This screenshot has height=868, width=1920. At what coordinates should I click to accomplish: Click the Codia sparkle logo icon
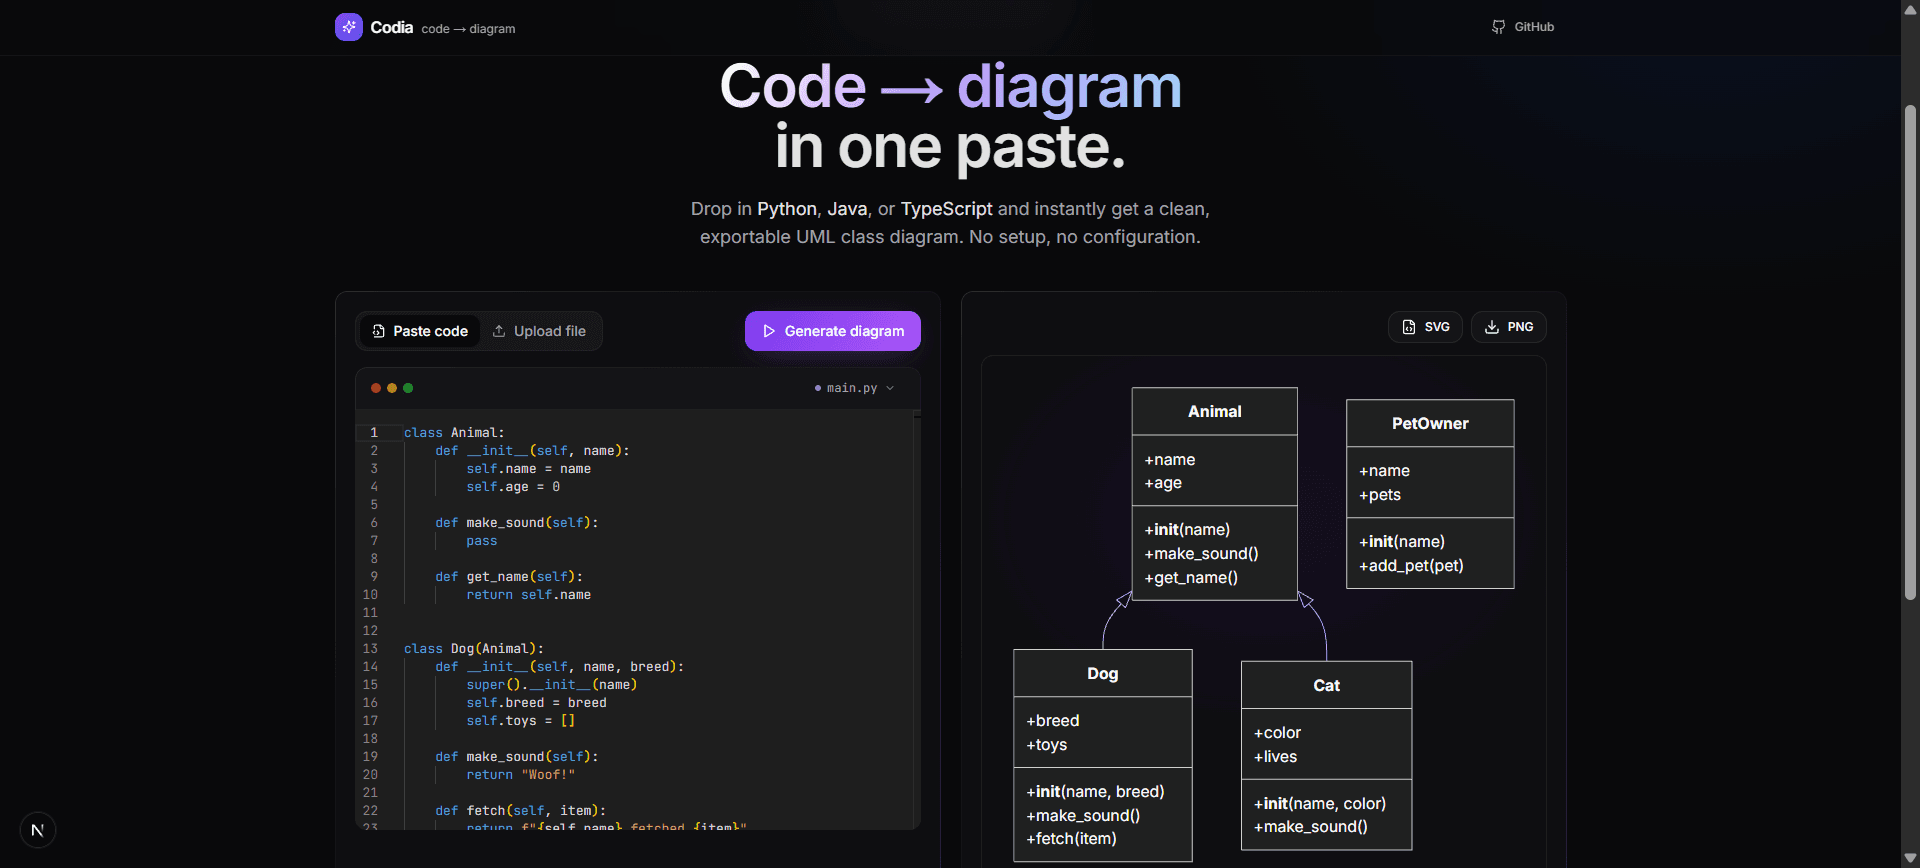point(348,27)
